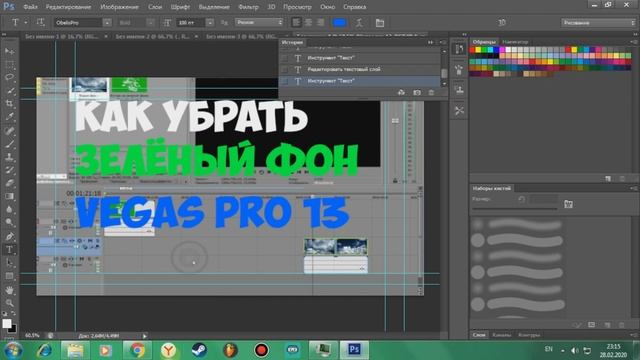The height and width of the screenshot is (360, 640).
Task: Delete current state in History panel
Action: tap(431, 93)
